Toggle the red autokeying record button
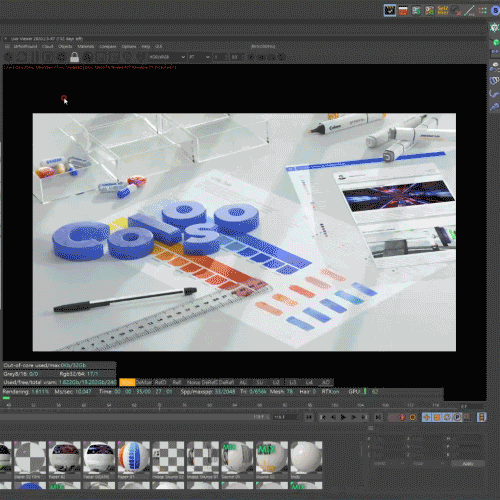This screenshot has width=500, height=500. coord(402,417)
